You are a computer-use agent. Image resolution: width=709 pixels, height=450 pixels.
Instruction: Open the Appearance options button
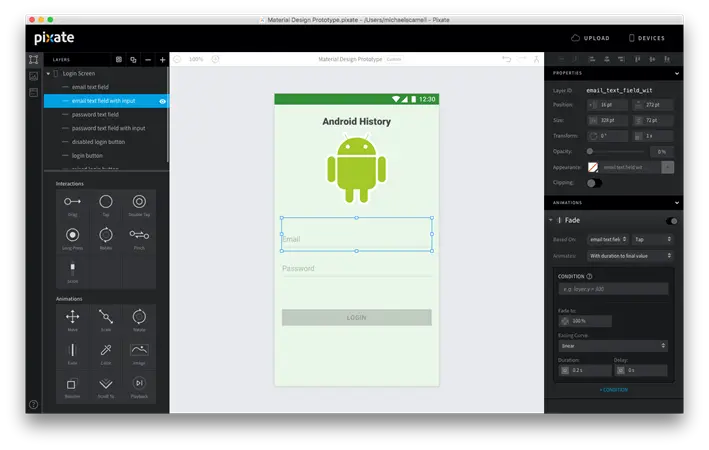667,167
